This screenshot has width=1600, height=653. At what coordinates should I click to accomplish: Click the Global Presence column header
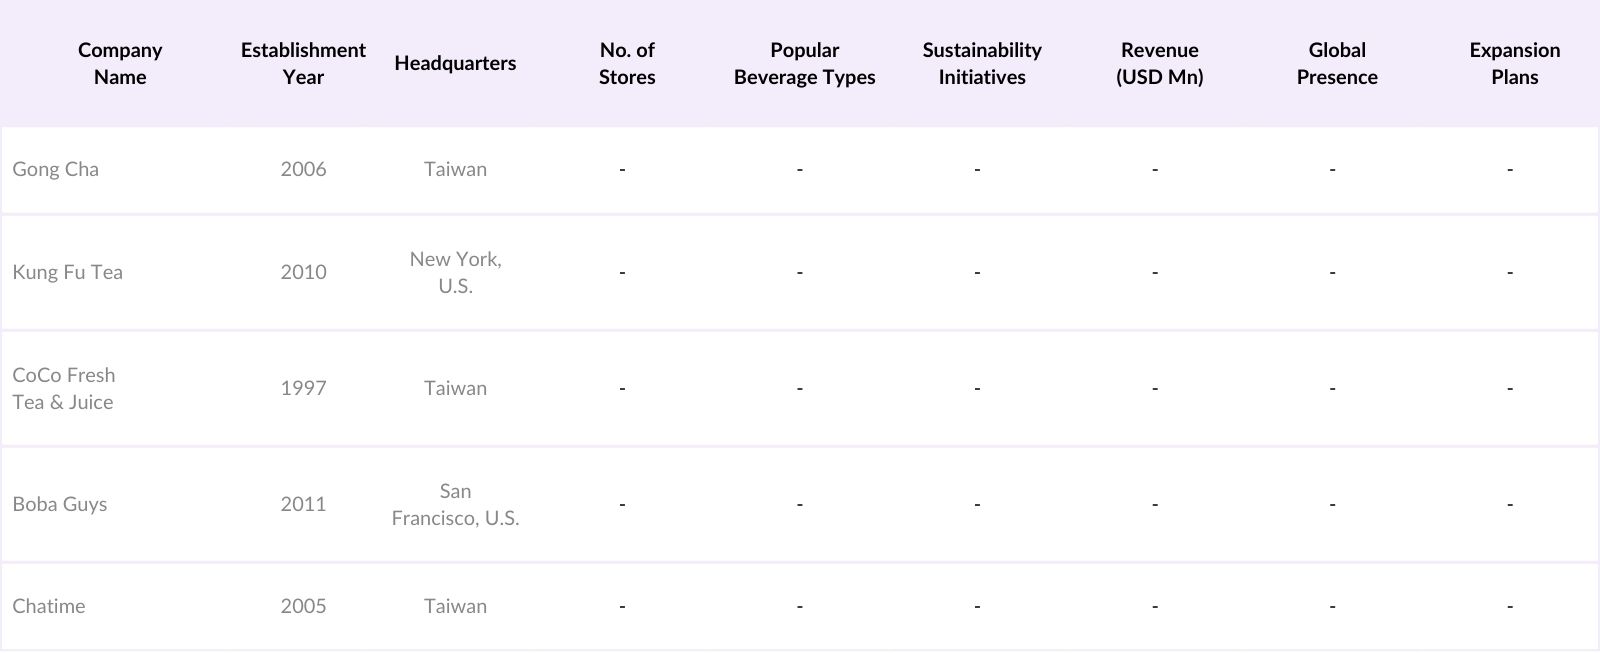(1337, 63)
